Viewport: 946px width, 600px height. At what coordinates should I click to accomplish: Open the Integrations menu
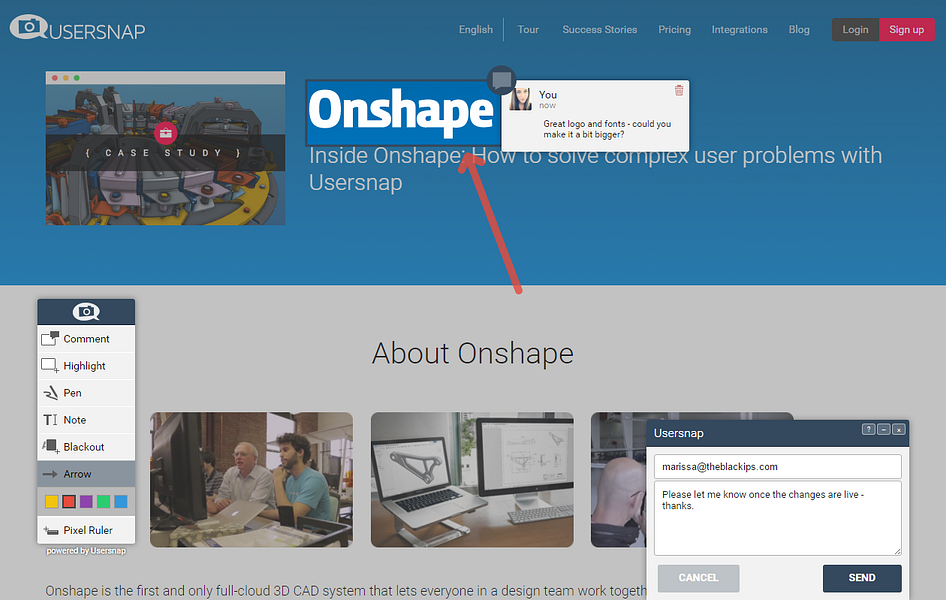[739, 30]
